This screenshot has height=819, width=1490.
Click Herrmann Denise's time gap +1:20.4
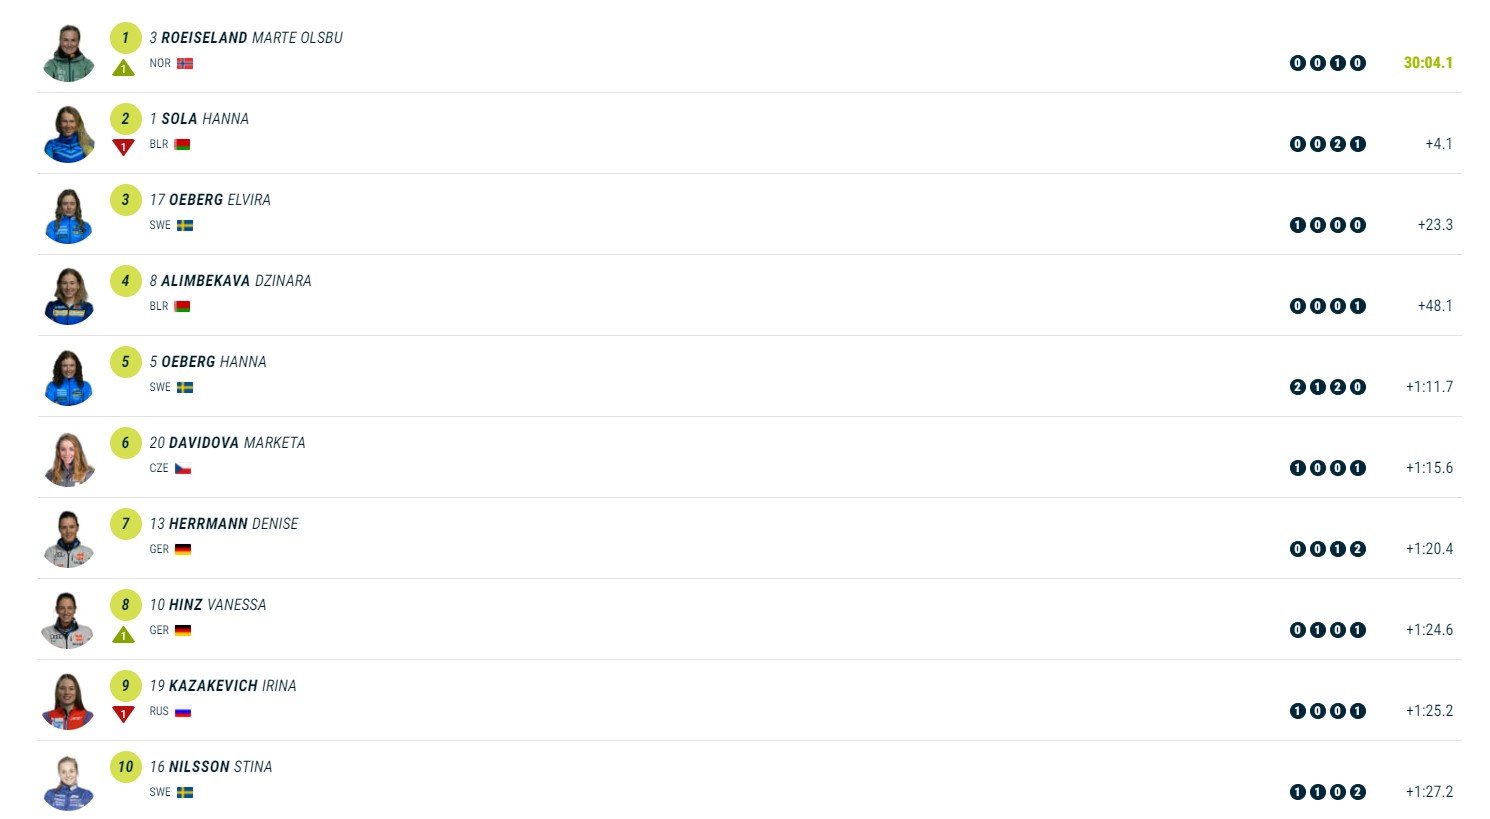[x=1429, y=549]
